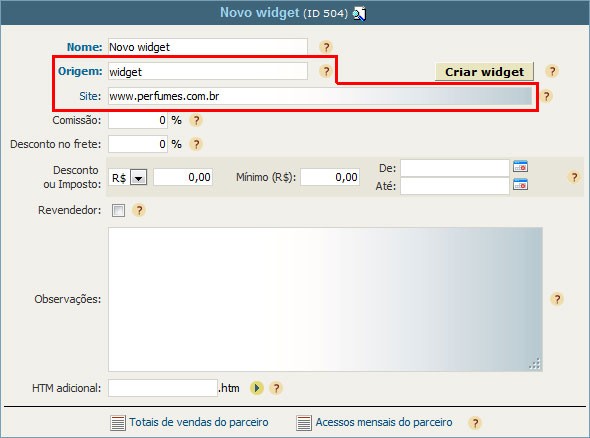Open help icon next to Origem field
This screenshot has height=438, width=590.
point(326,71)
